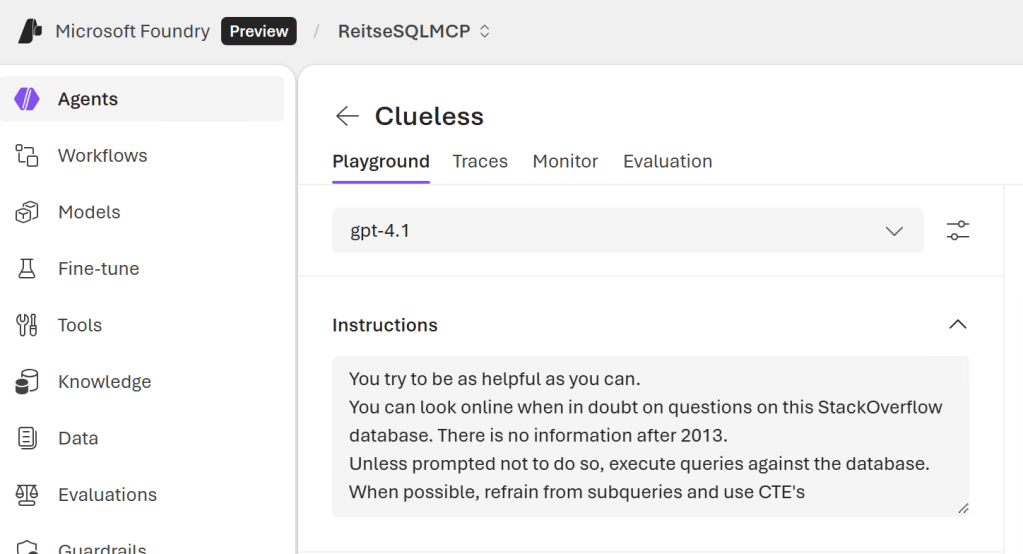
Task: Collapse the Instructions section
Action: 957,325
